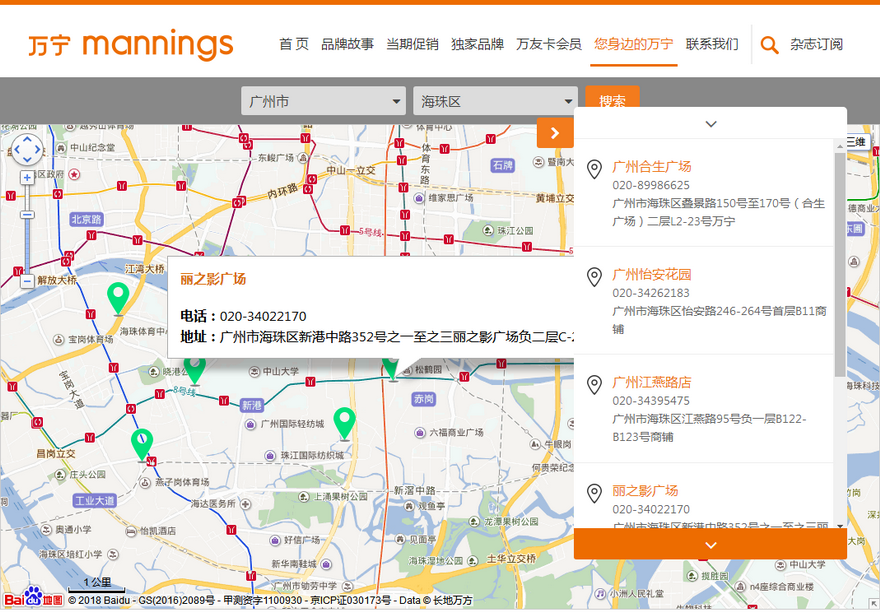The image size is (880, 613).
Task: Click the 海达医务所 hospital icon on map
Action: tap(245, 504)
